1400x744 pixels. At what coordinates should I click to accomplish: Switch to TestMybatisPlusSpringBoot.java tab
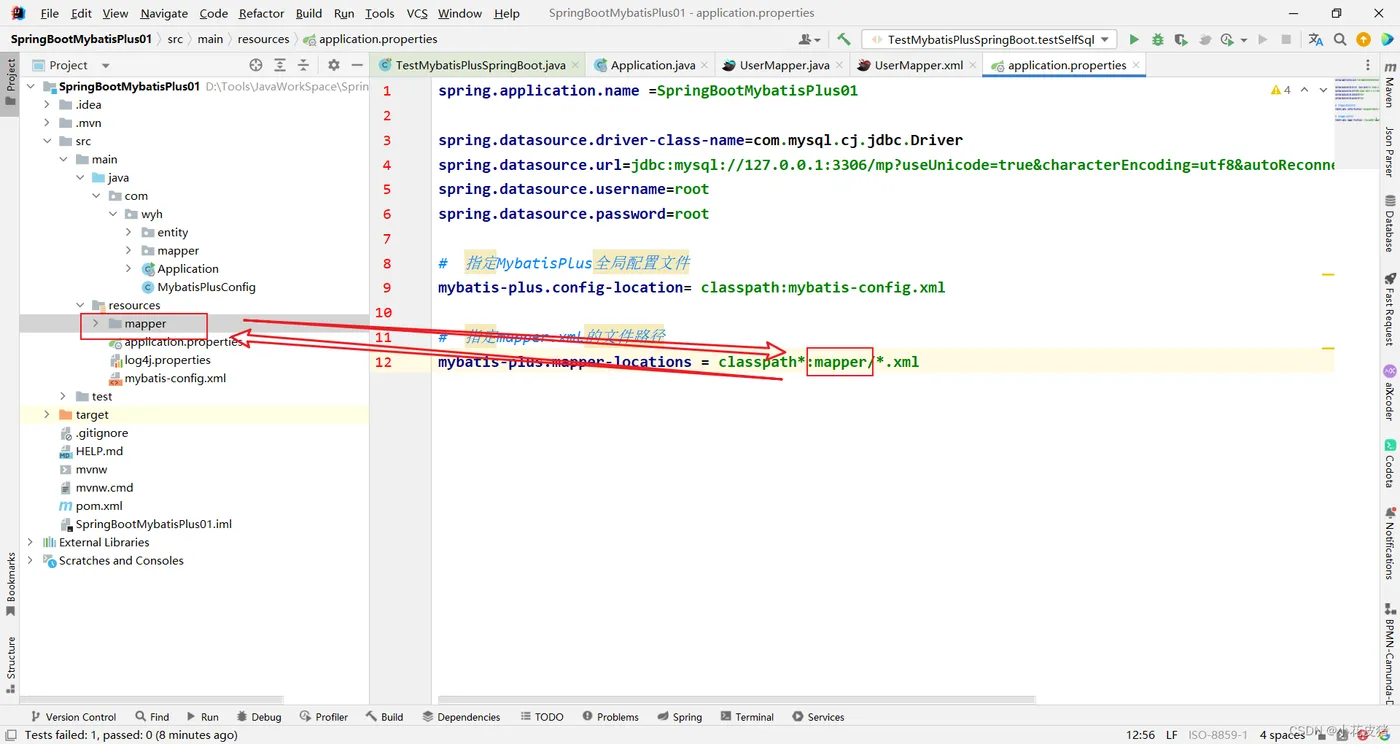480,65
